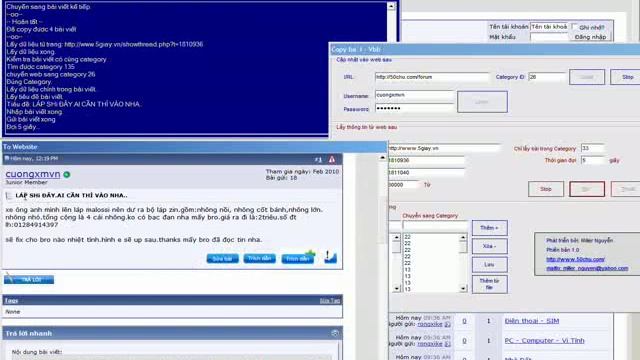This screenshot has width=640, height=360.
Task: Open the PC - Computer - Vi Tính forum link
Action: (544, 341)
